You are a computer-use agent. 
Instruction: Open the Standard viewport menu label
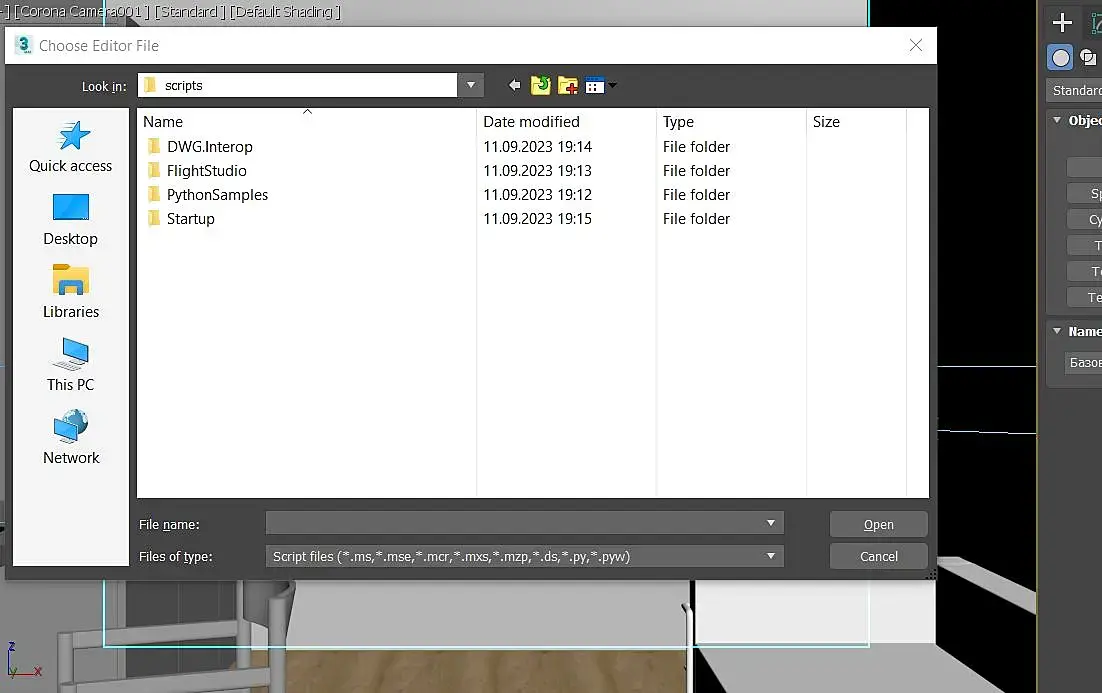190,12
